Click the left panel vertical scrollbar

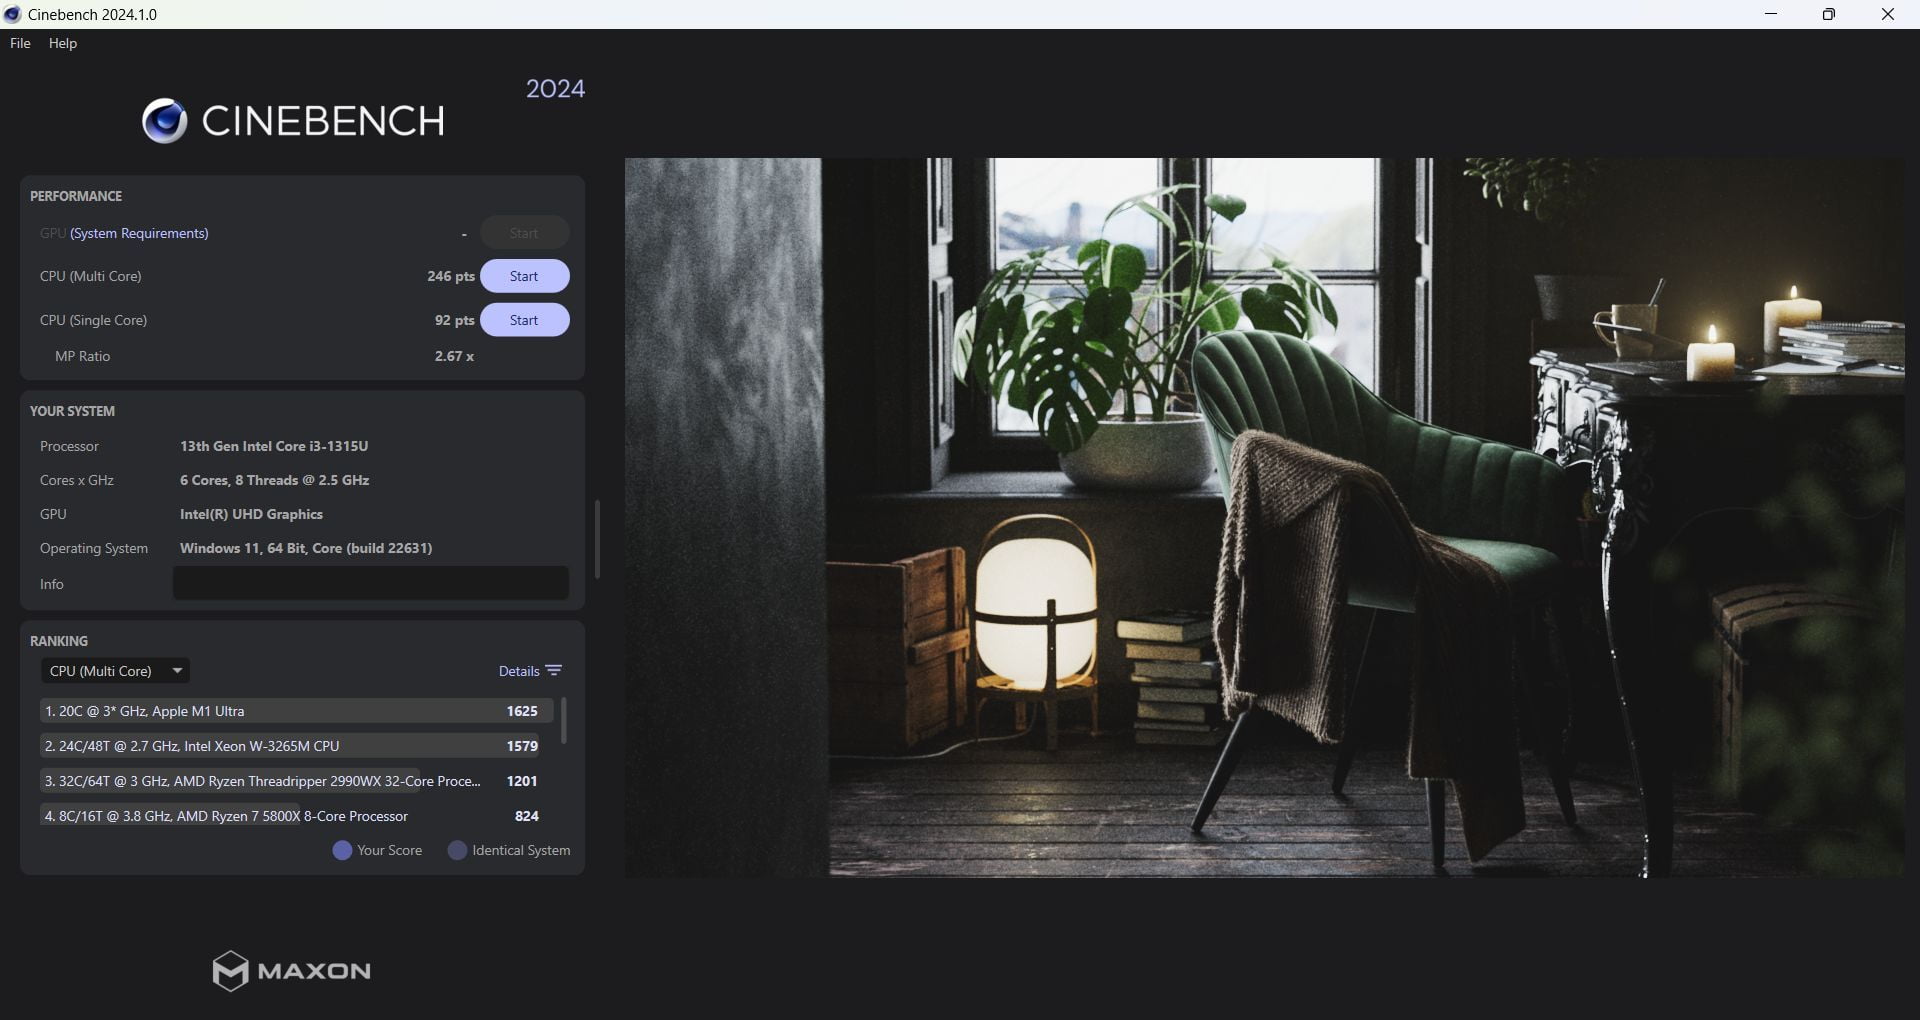tap(597, 539)
